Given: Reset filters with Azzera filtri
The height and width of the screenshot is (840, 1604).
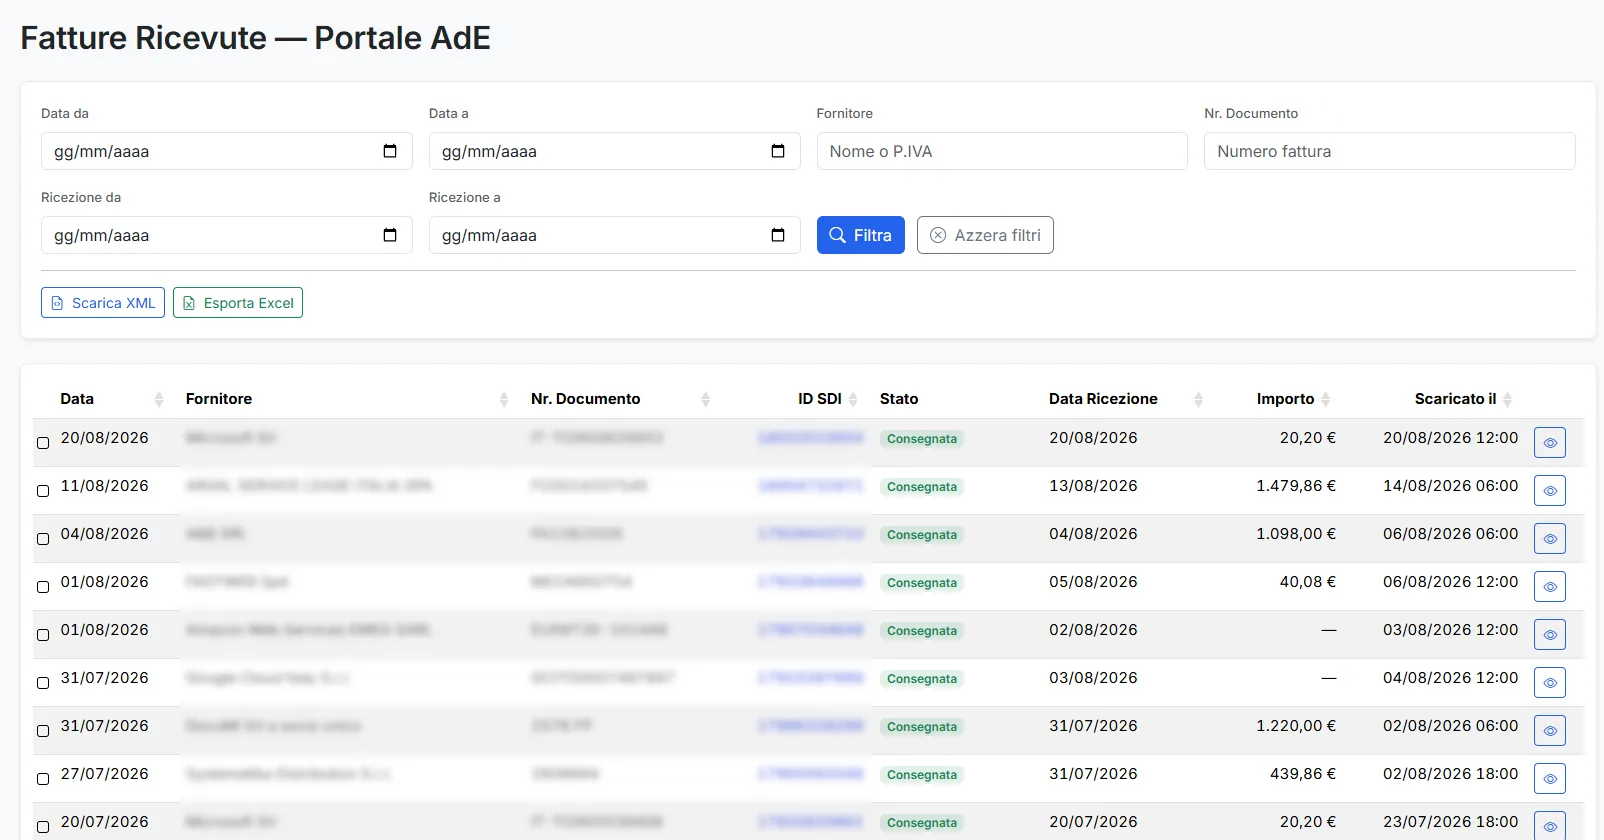Looking at the screenshot, I should tap(985, 235).
